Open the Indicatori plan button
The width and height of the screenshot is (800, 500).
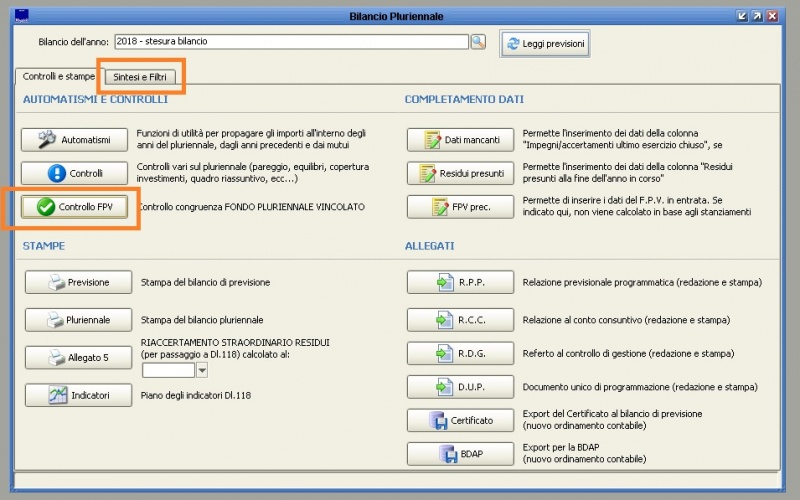(x=79, y=395)
